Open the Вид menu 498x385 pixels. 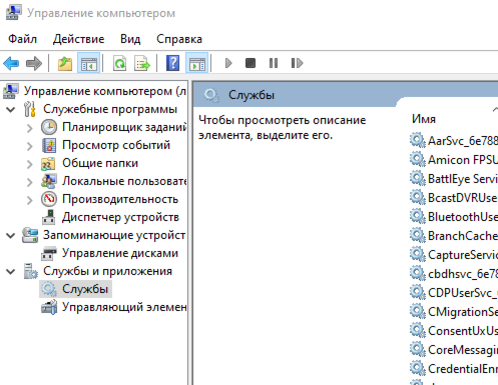(x=130, y=39)
